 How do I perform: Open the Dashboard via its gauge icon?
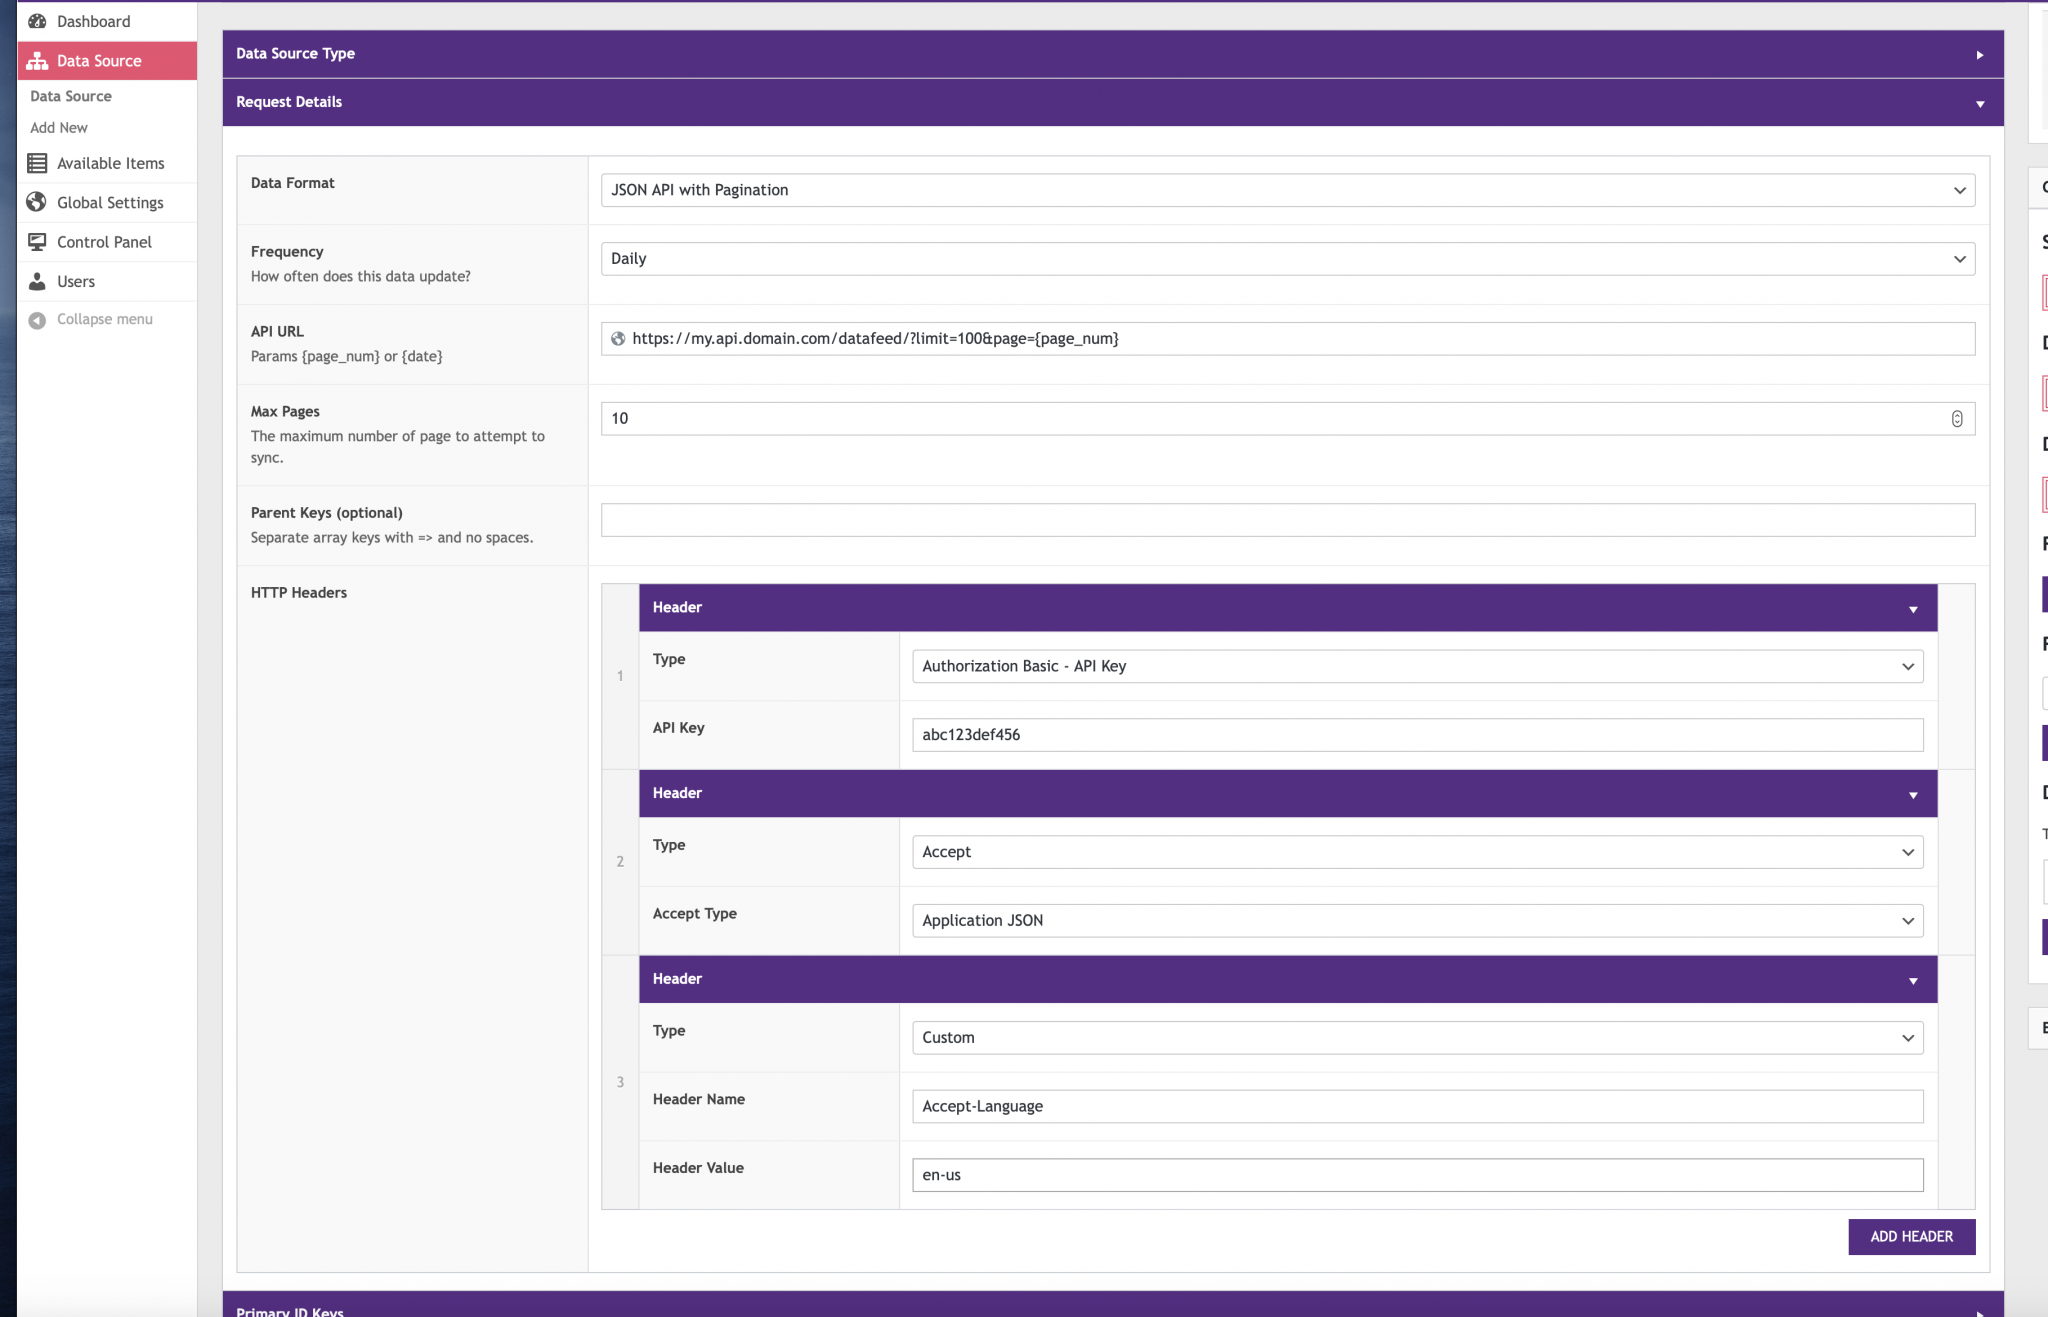[x=37, y=20]
